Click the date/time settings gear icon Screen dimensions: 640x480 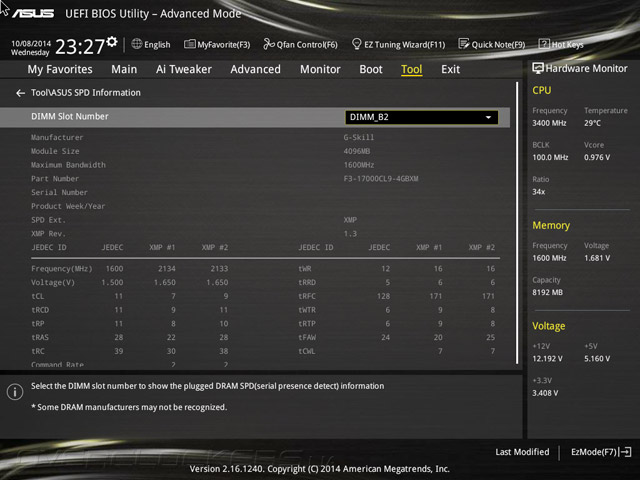click(112, 42)
